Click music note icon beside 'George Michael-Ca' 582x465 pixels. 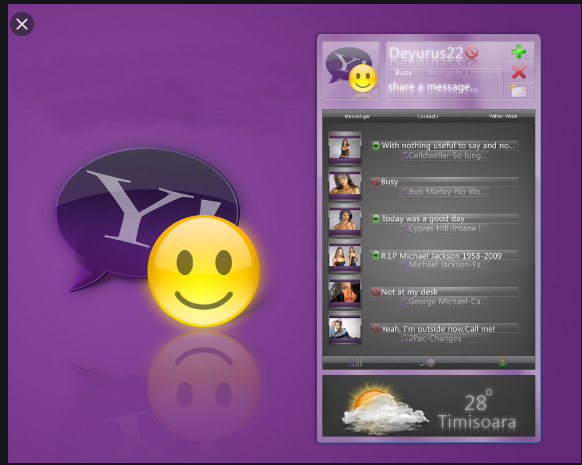coord(404,302)
